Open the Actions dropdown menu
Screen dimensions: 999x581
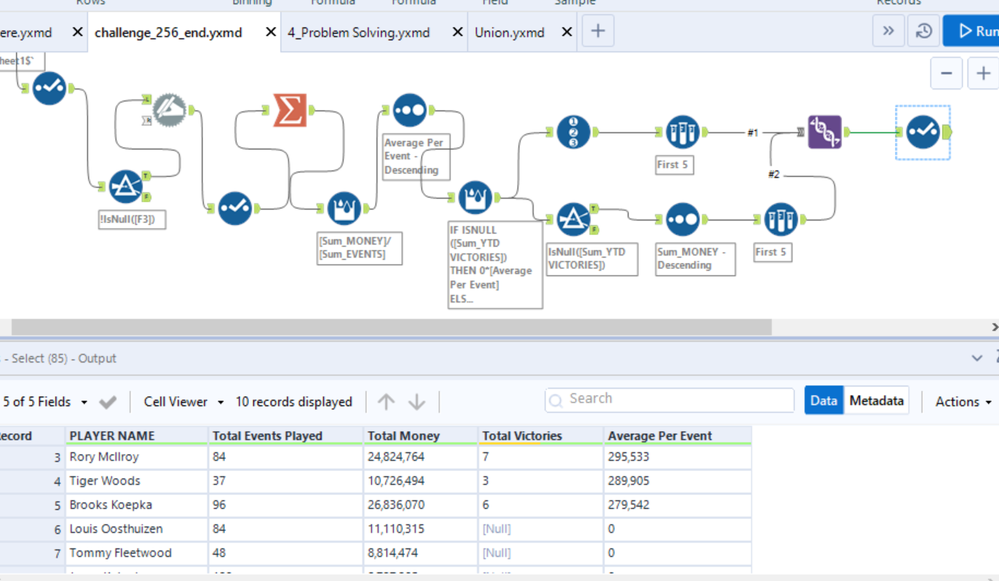pos(963,402)
